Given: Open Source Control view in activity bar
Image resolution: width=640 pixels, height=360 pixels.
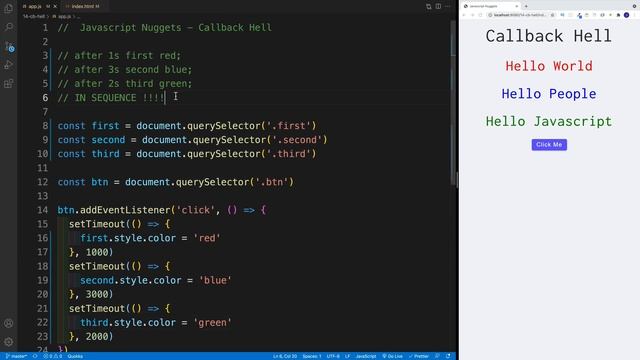Looking at the screenshot, I should tap(9, 46).
